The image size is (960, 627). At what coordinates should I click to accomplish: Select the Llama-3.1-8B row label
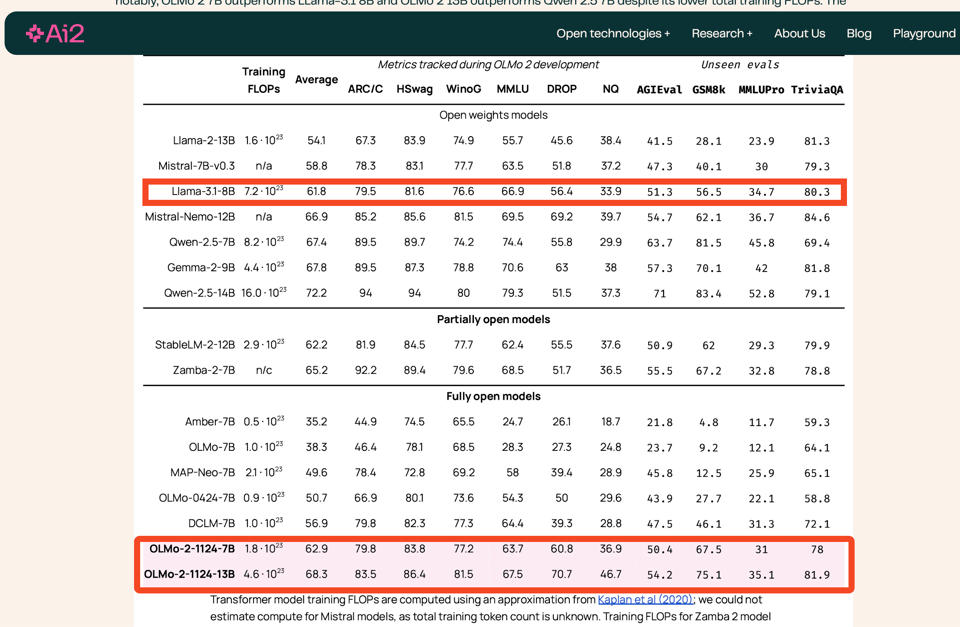(203, 192)
